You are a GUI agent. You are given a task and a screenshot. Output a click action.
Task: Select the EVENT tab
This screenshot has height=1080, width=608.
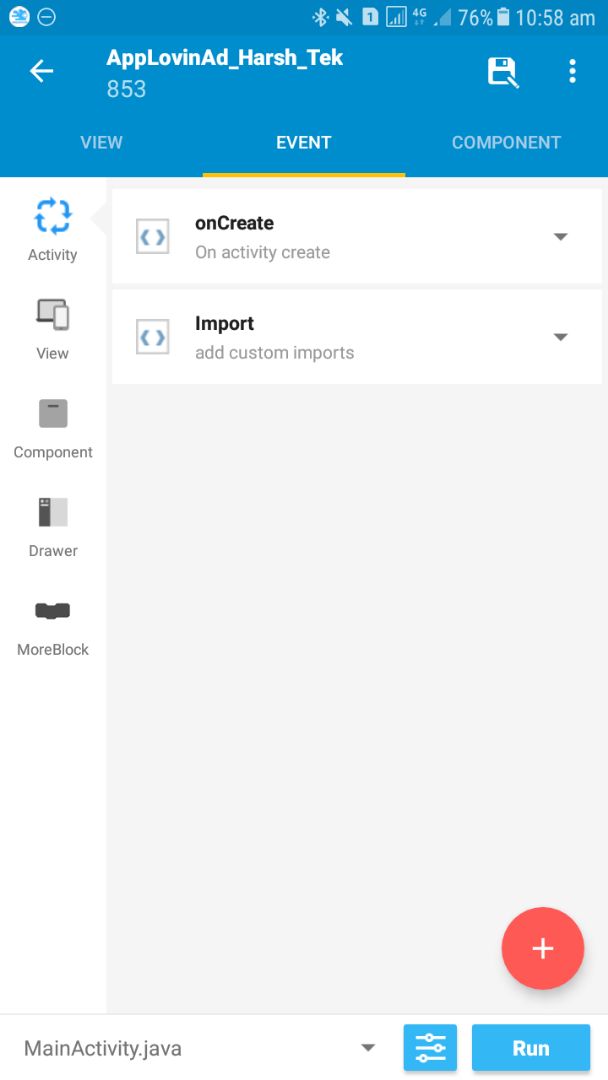(x=304, y=143)
